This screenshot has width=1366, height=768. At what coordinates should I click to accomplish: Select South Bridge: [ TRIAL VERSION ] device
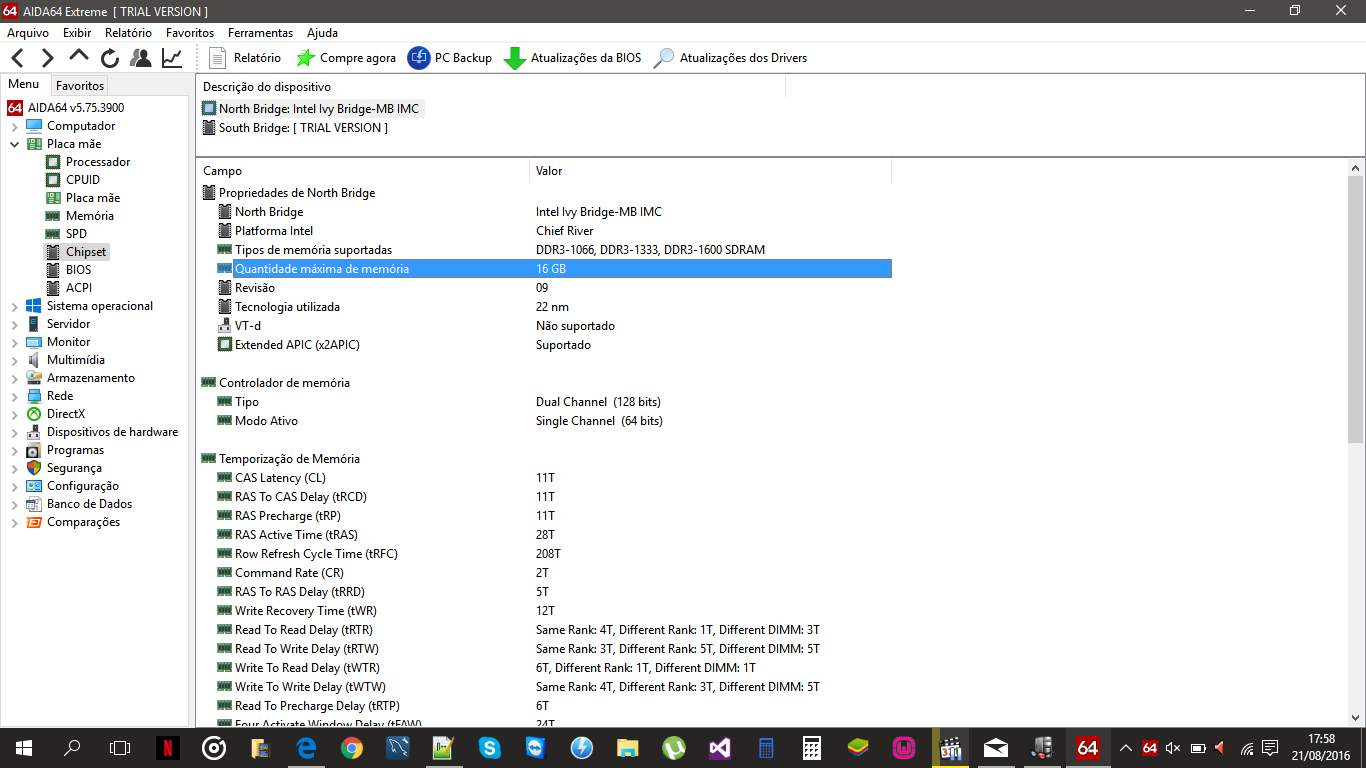[295, 128]
